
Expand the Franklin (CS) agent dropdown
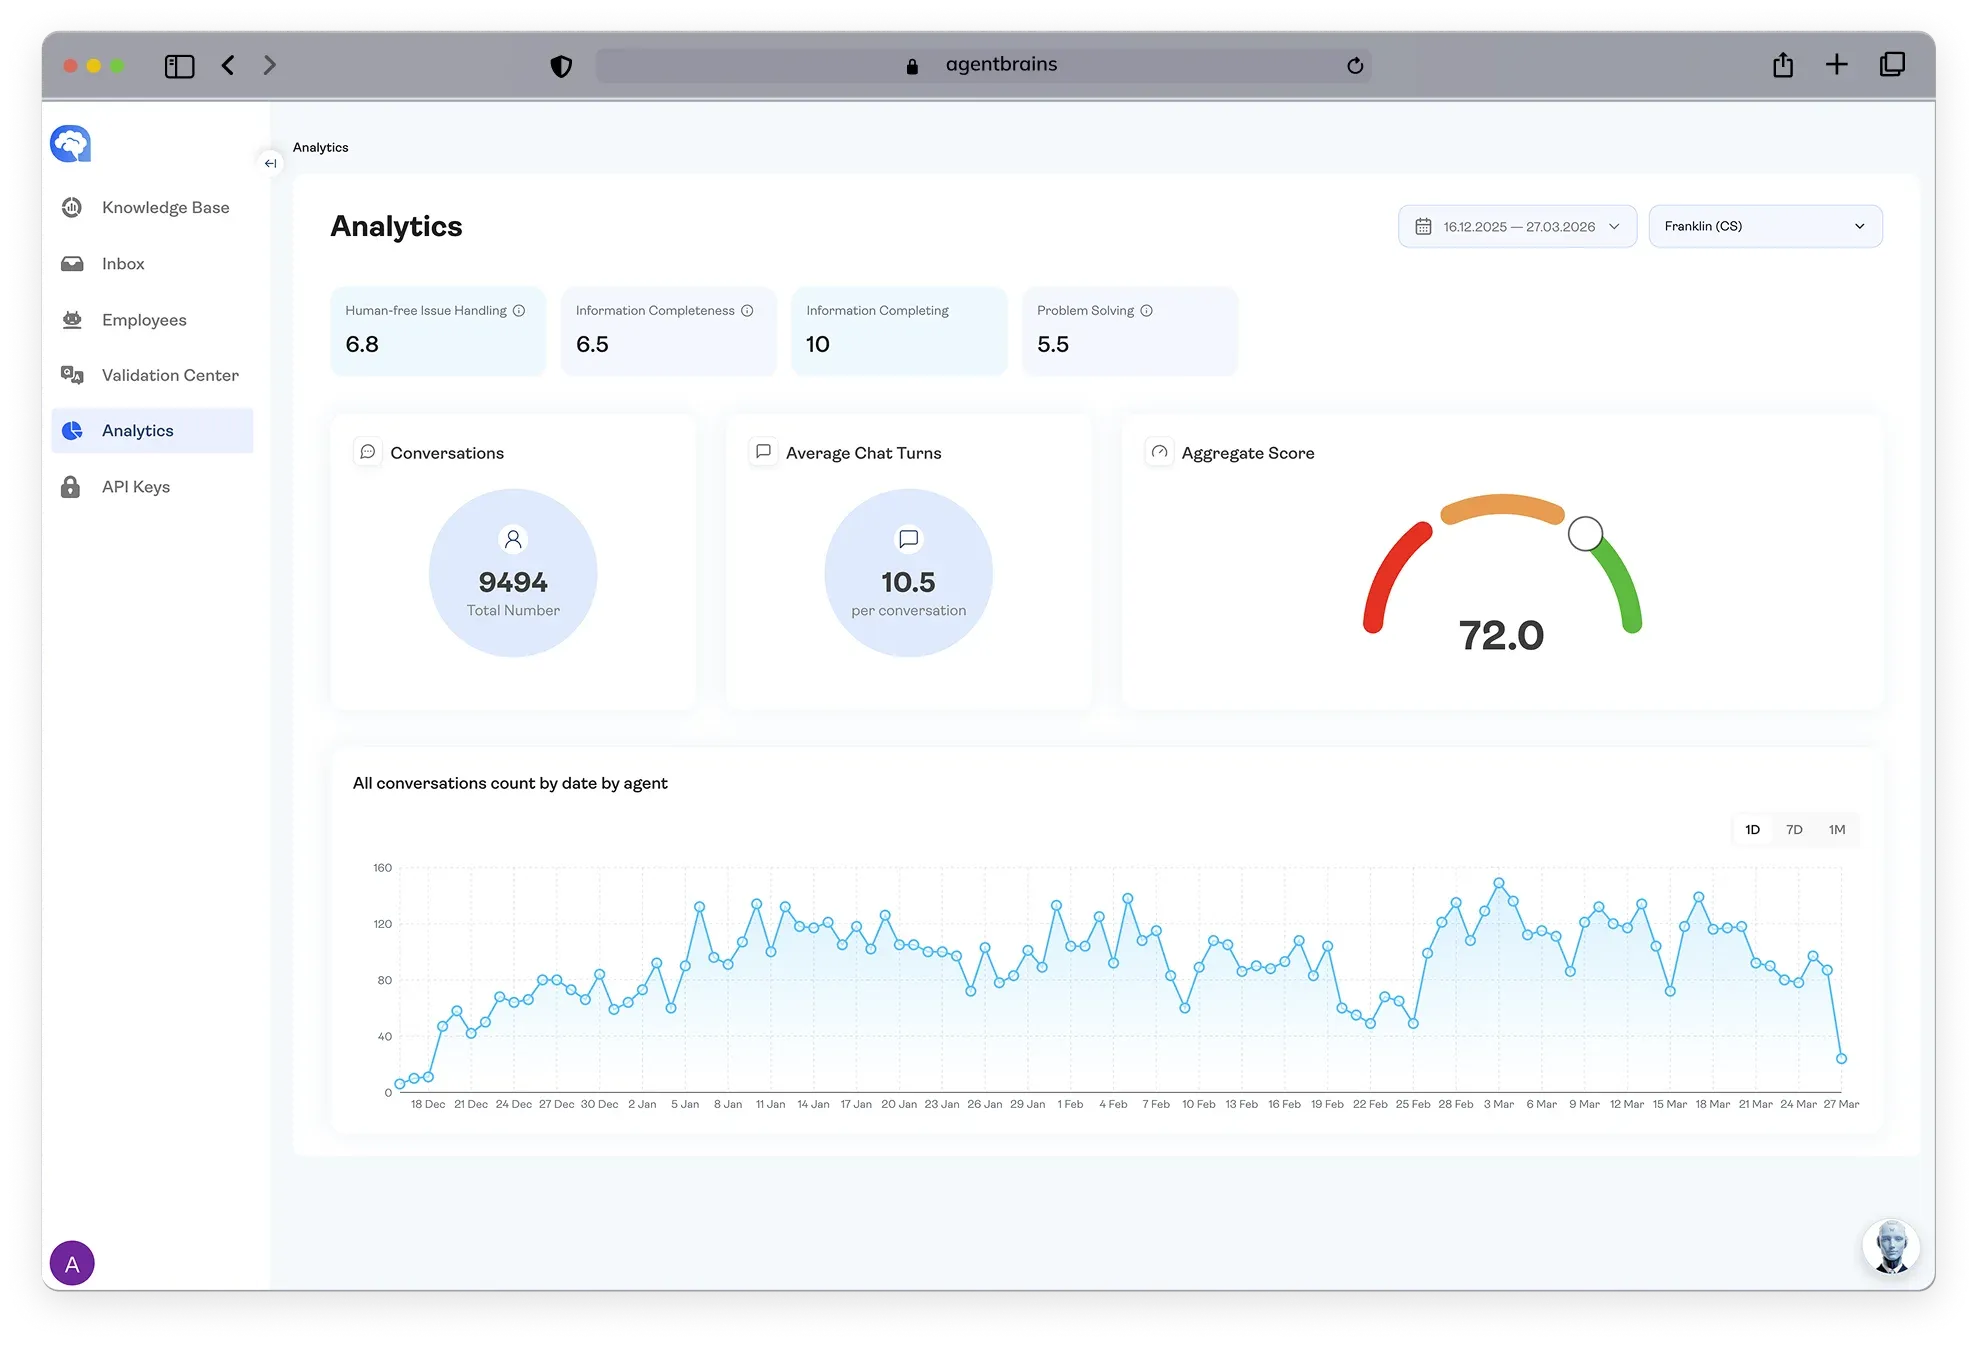[x=1764, y=227]
